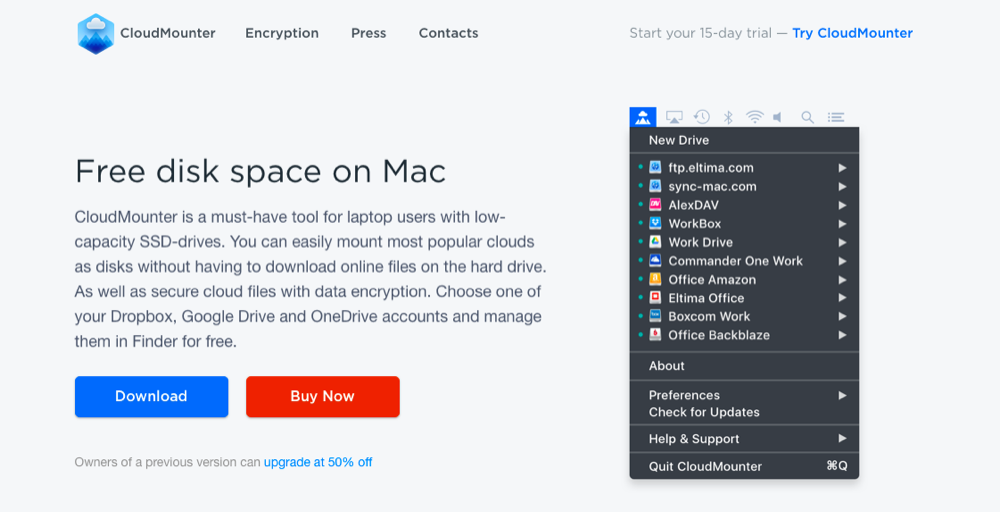Expand the sync-mac.com submenu arrow

click(842, 186)
